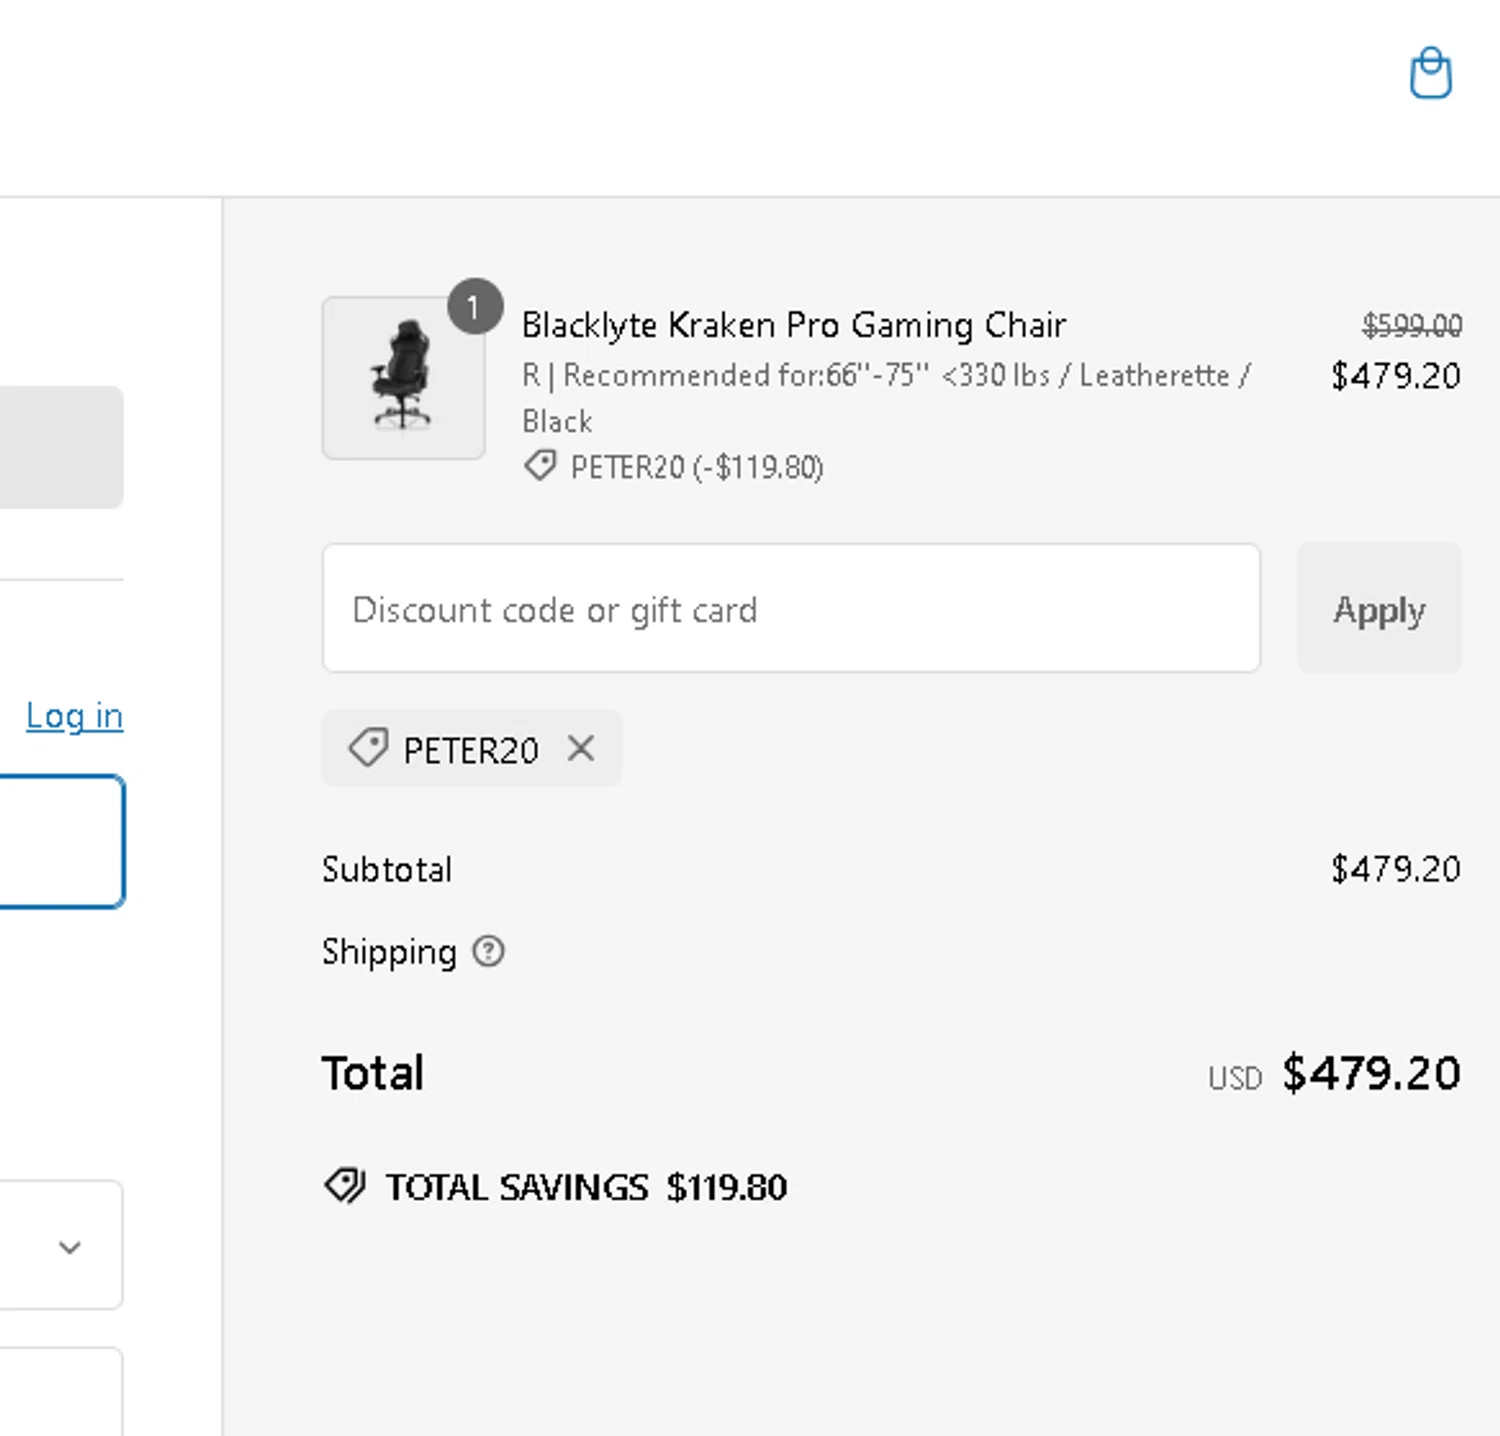Click the quantity badge showing 1
The height and width of the screenshot is (1436, 1500).
475,306
